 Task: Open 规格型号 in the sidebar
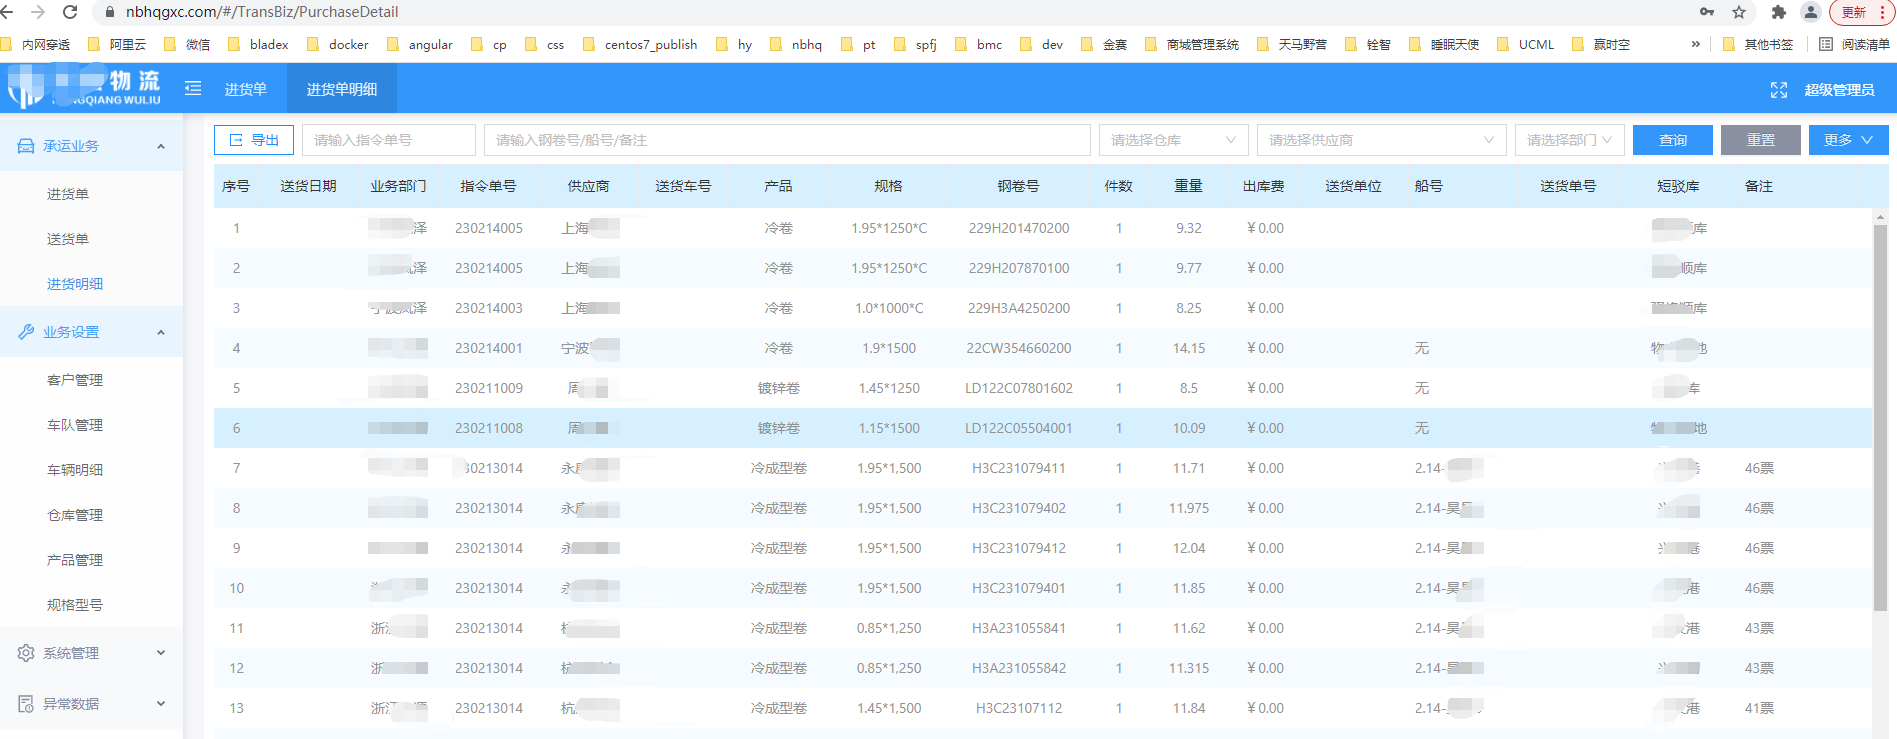click(75, 605)
